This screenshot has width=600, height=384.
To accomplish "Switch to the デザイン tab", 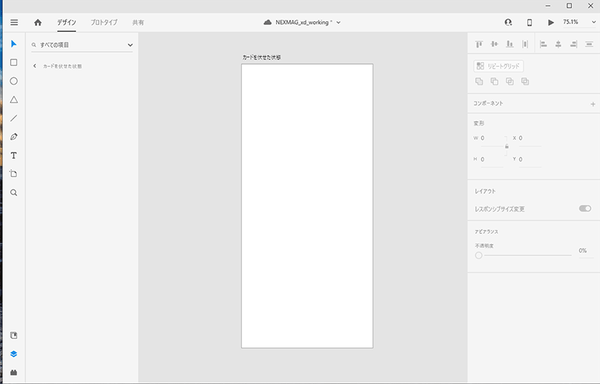I will 67,23.
